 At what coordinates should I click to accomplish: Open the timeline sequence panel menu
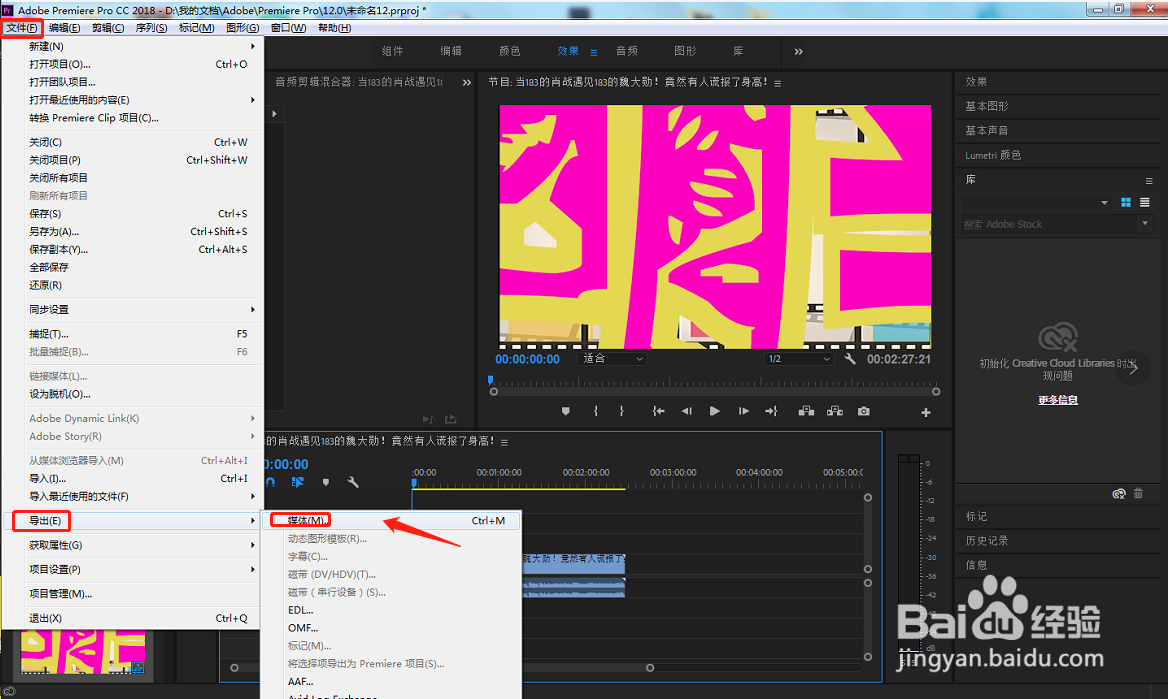point(504,442)
